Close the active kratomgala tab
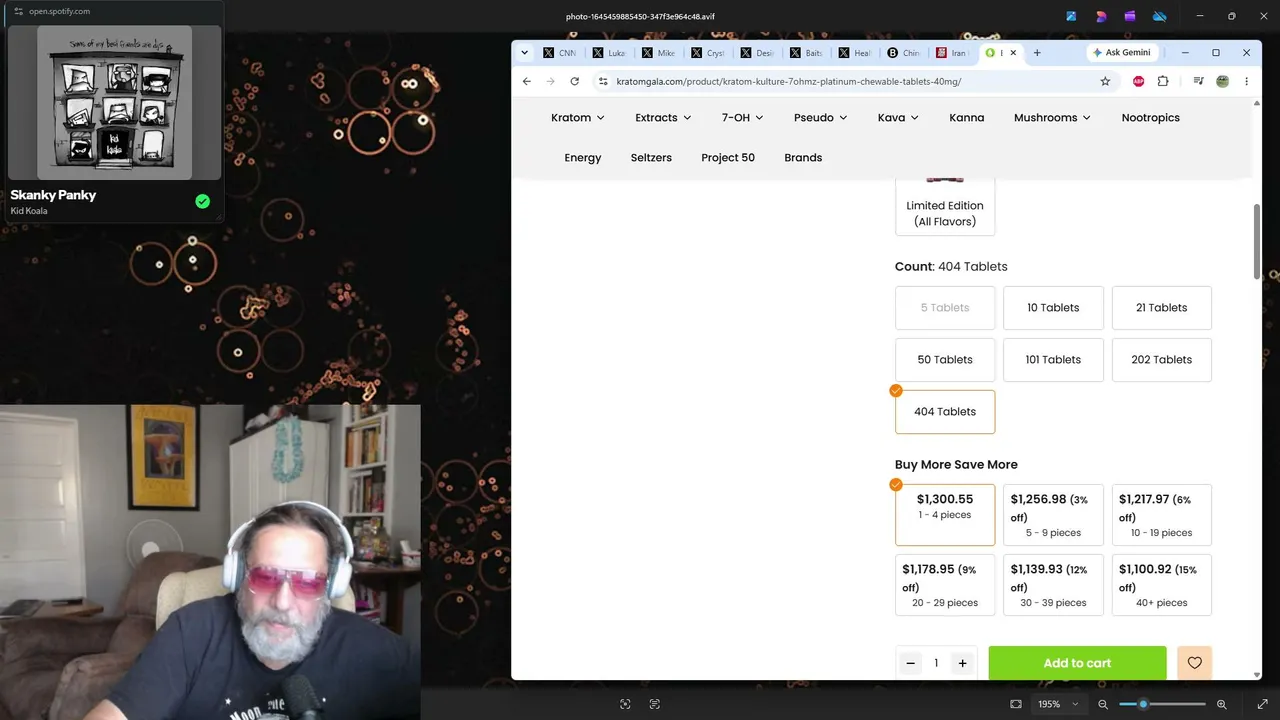Image resolution: width=1280 pixels, height=720 pixels. [1013, 52]
